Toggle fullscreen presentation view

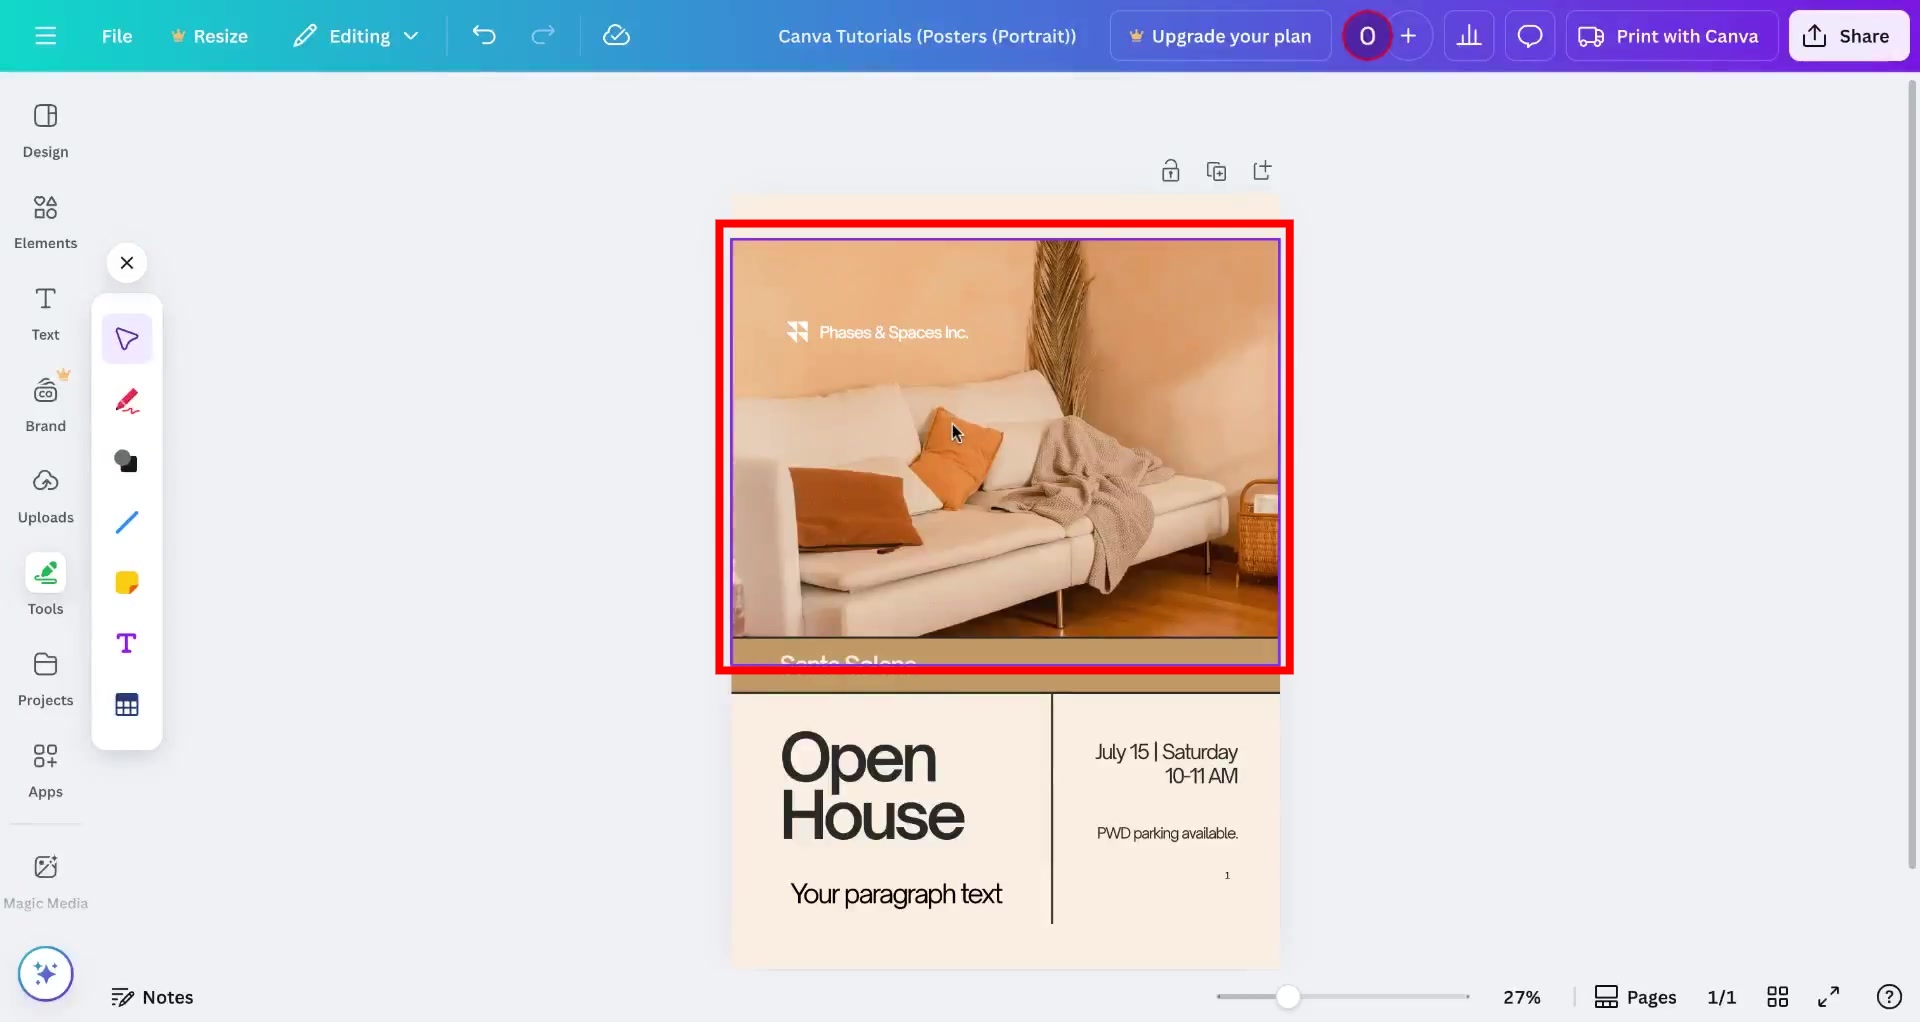pos(1829,996)
